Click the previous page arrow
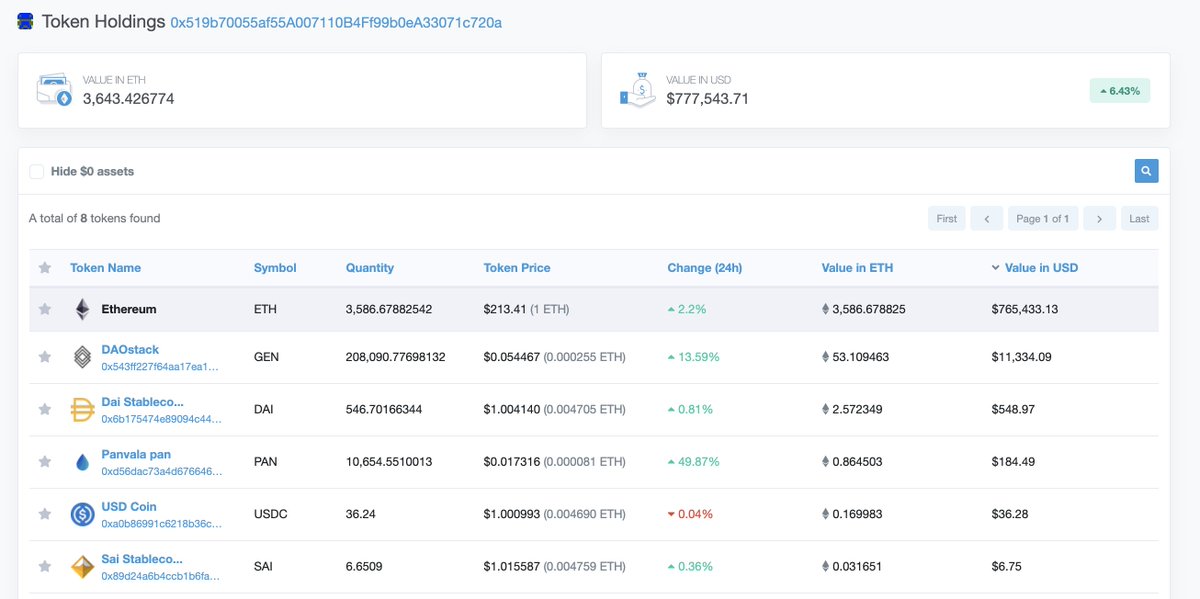This screenshot has width=1200, height=599. pyautogui.click(x=987, y=219)
